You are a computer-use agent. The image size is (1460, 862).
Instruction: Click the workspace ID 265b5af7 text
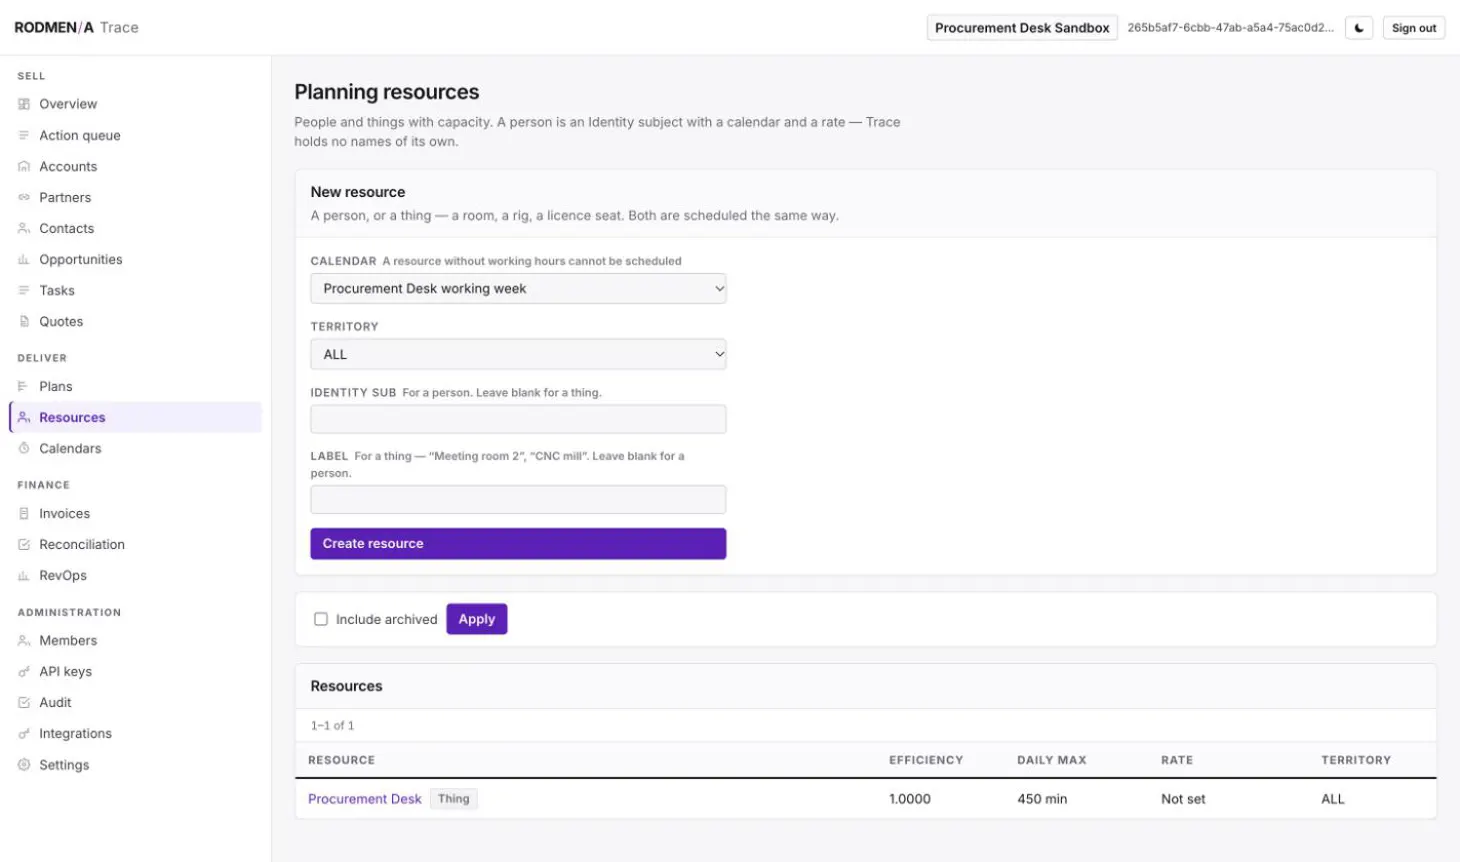(x=1230, y=28)
